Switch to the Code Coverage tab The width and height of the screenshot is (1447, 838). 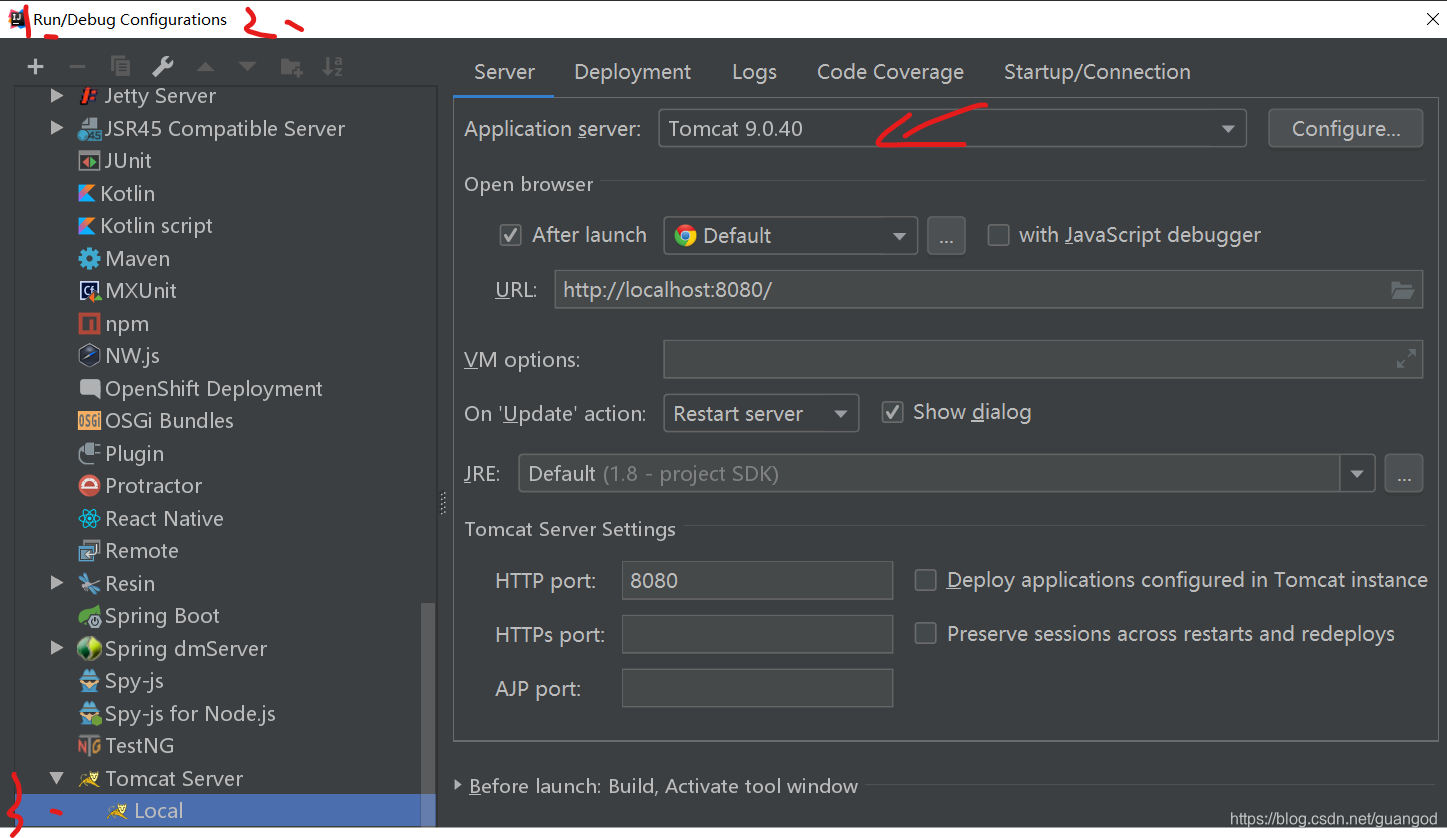890,72
